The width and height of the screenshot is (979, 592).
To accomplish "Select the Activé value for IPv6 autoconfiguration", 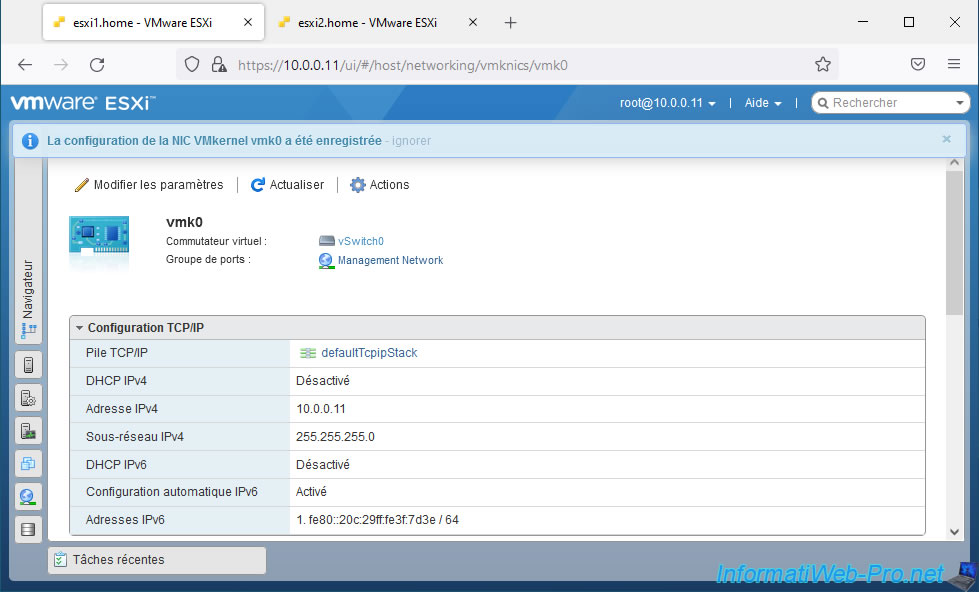I will [311, 492].
